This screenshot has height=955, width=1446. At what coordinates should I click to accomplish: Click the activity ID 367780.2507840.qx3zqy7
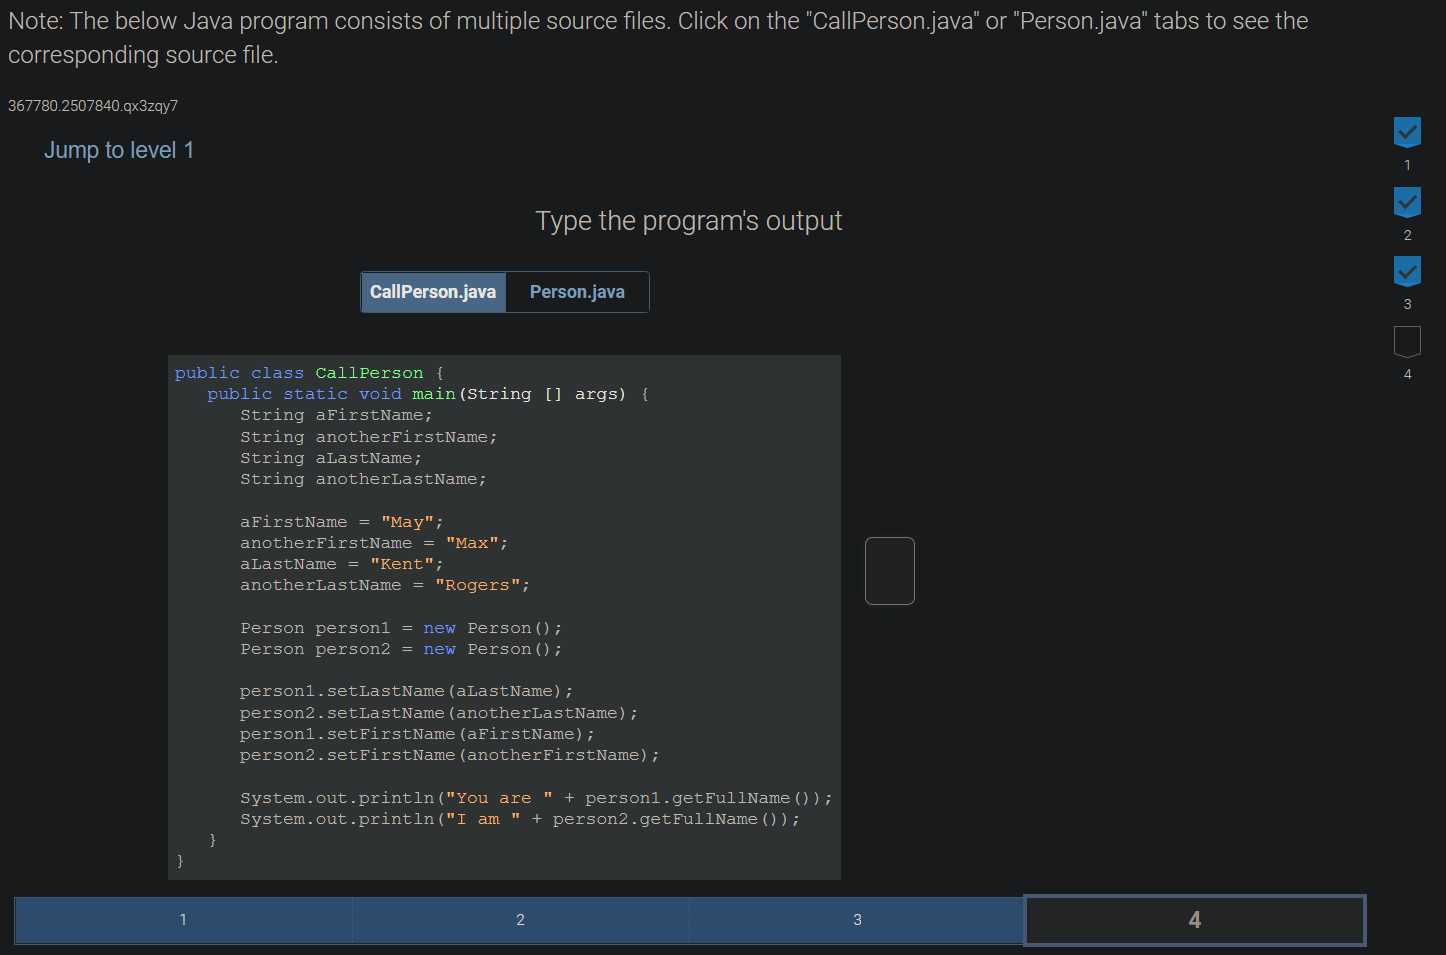(x=93, y=106)
